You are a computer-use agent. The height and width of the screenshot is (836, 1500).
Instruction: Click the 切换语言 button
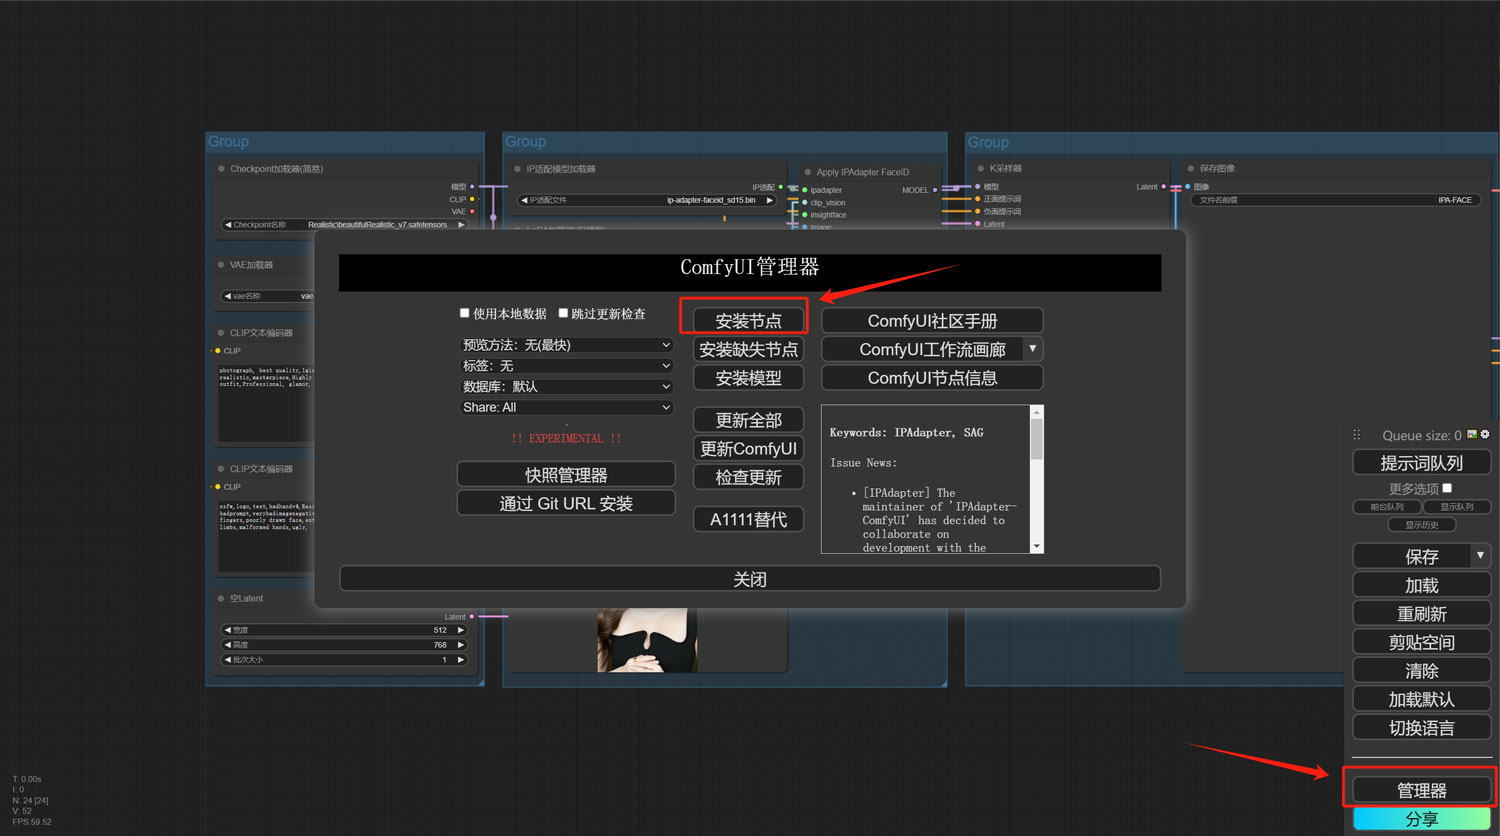1421,727
